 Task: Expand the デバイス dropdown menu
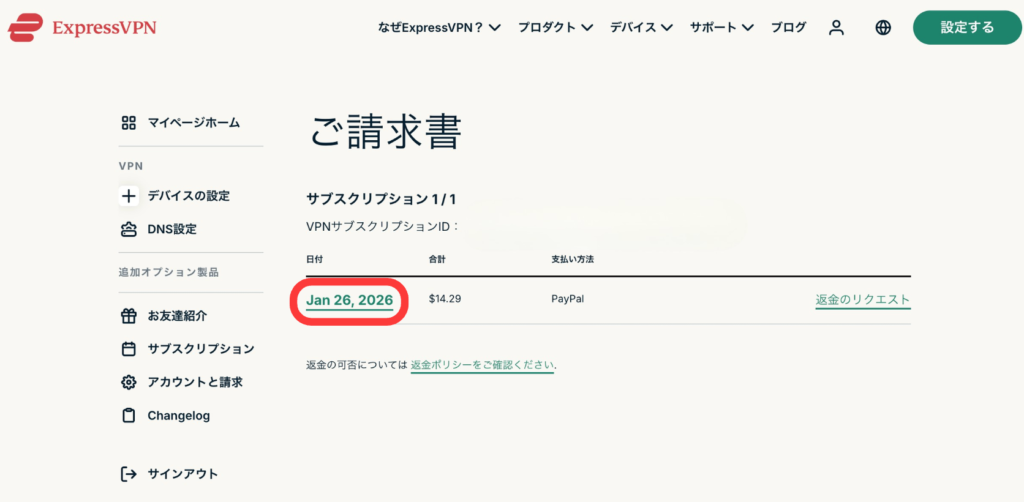641,28
